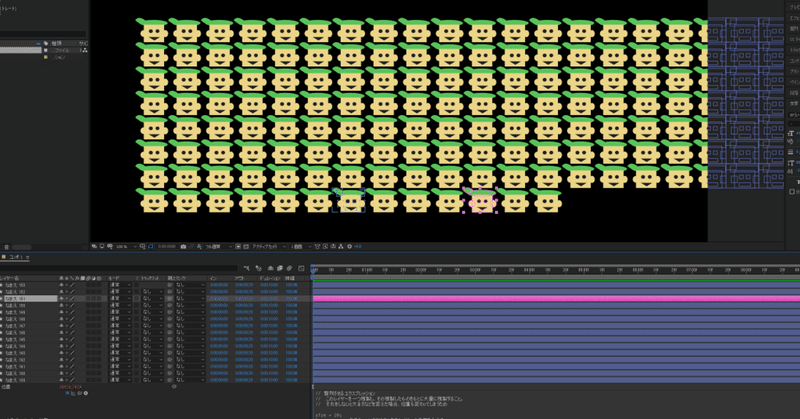This screenshot has height=419, width=800.
Task: Select the pink-outlined character in the viewer
Action: [x=480, y=200]
